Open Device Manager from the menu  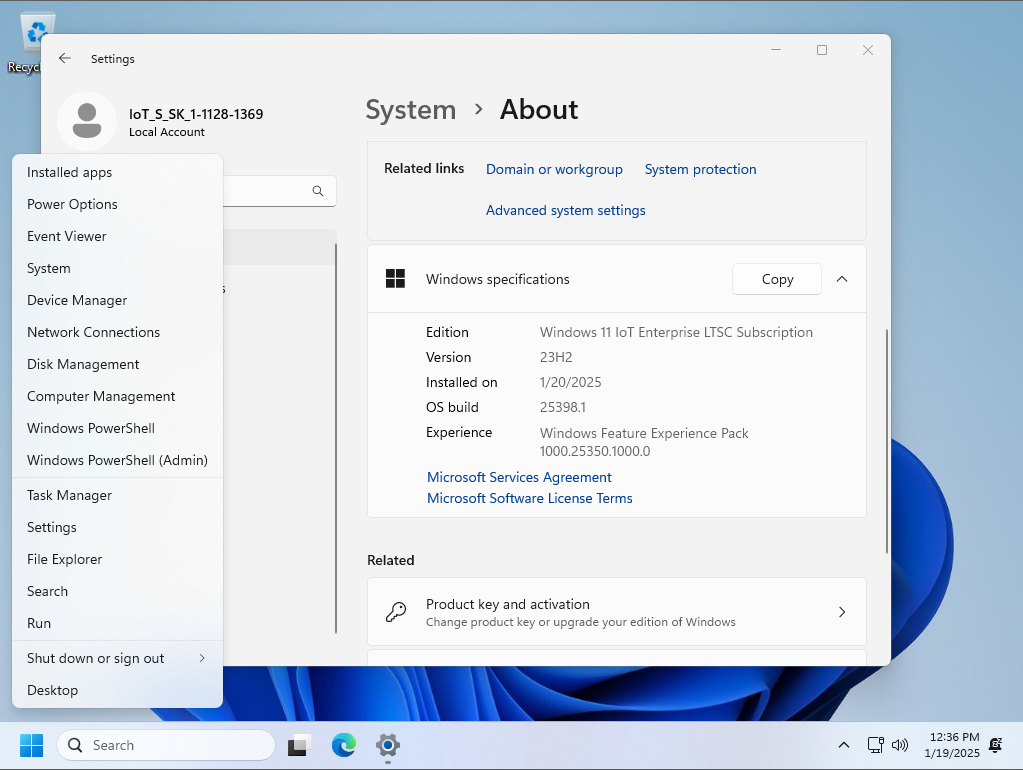[117, 300]
